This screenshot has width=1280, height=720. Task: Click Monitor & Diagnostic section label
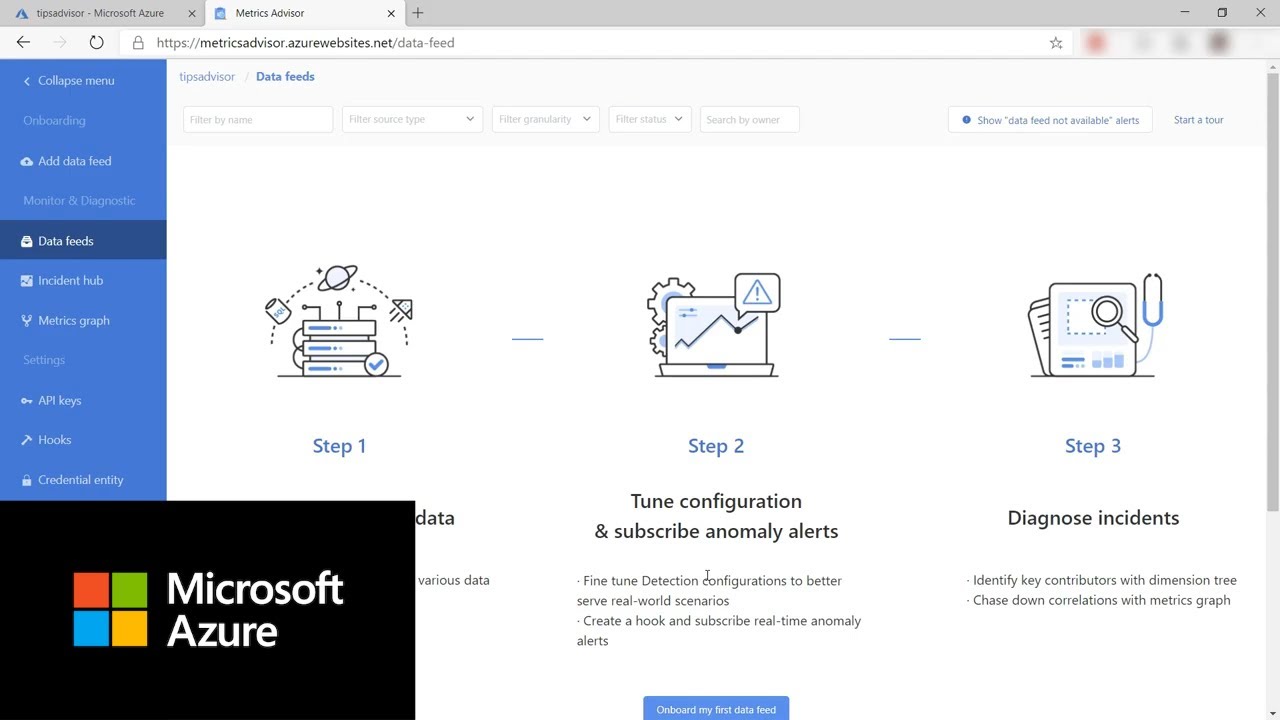click(x=79, y=201)
